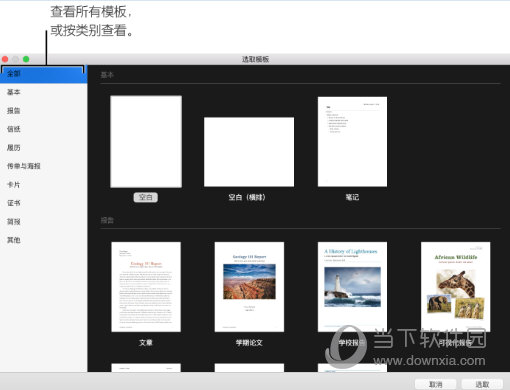This screenshot has width=510, height=390.
Task: Select the African Wildlife visual report thumbnail
Action: click(456, 287)
